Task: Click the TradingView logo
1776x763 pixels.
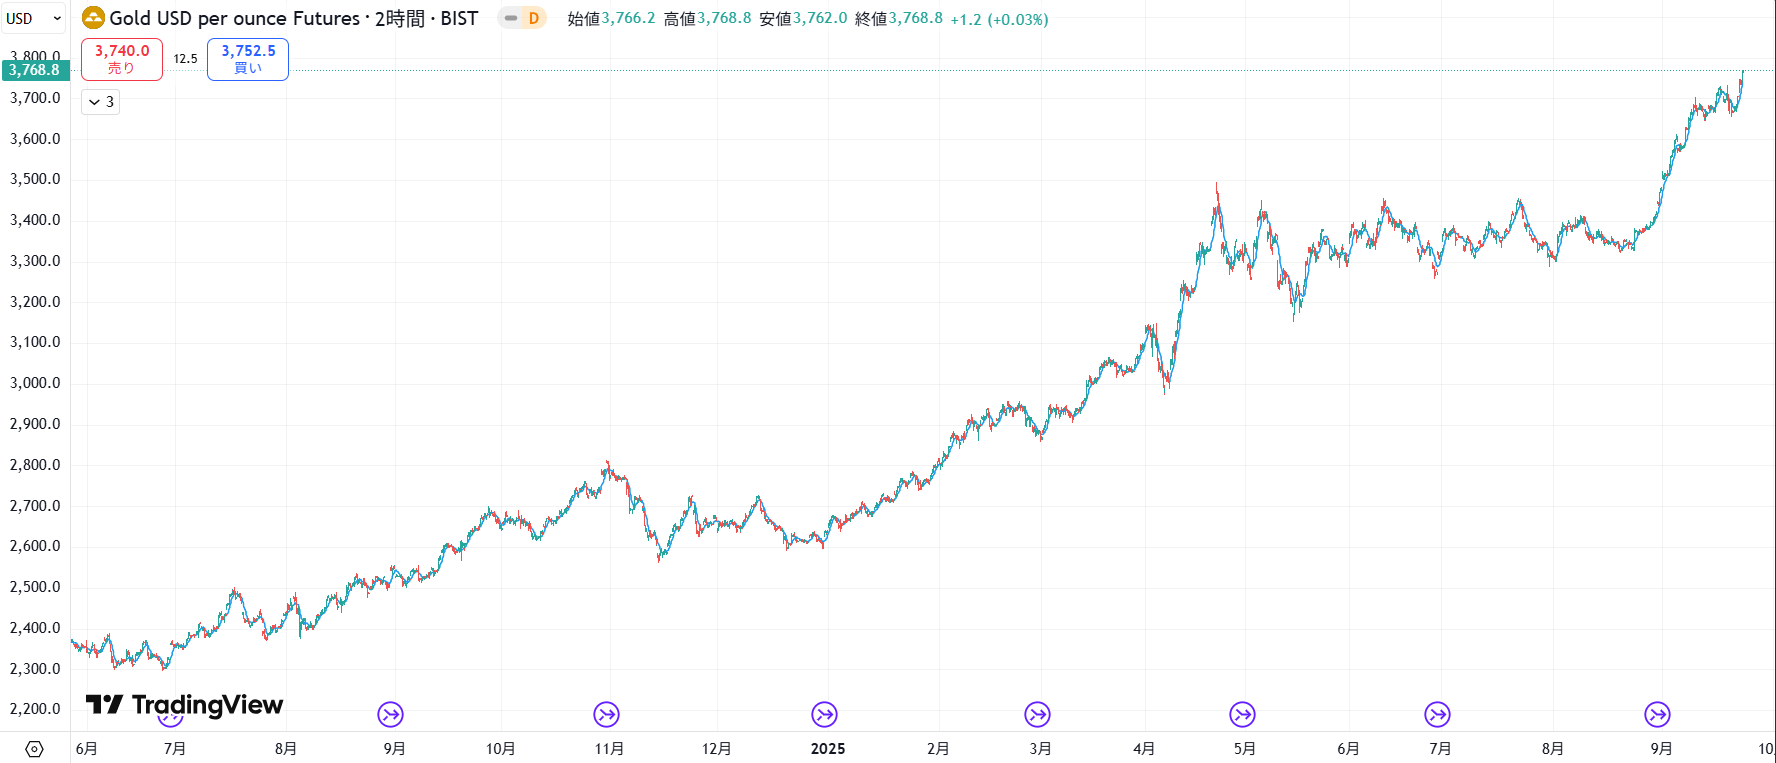Action: 185,705
